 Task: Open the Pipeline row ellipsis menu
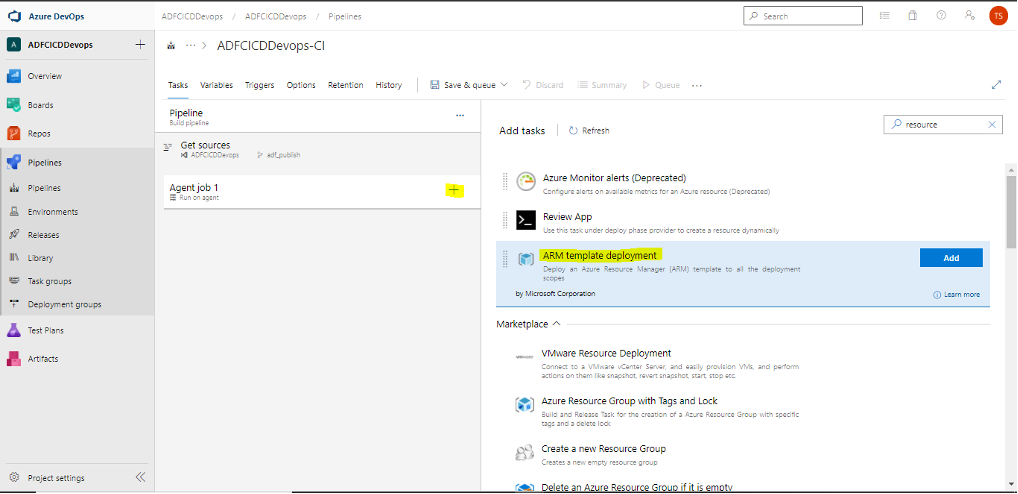(460, 116)
